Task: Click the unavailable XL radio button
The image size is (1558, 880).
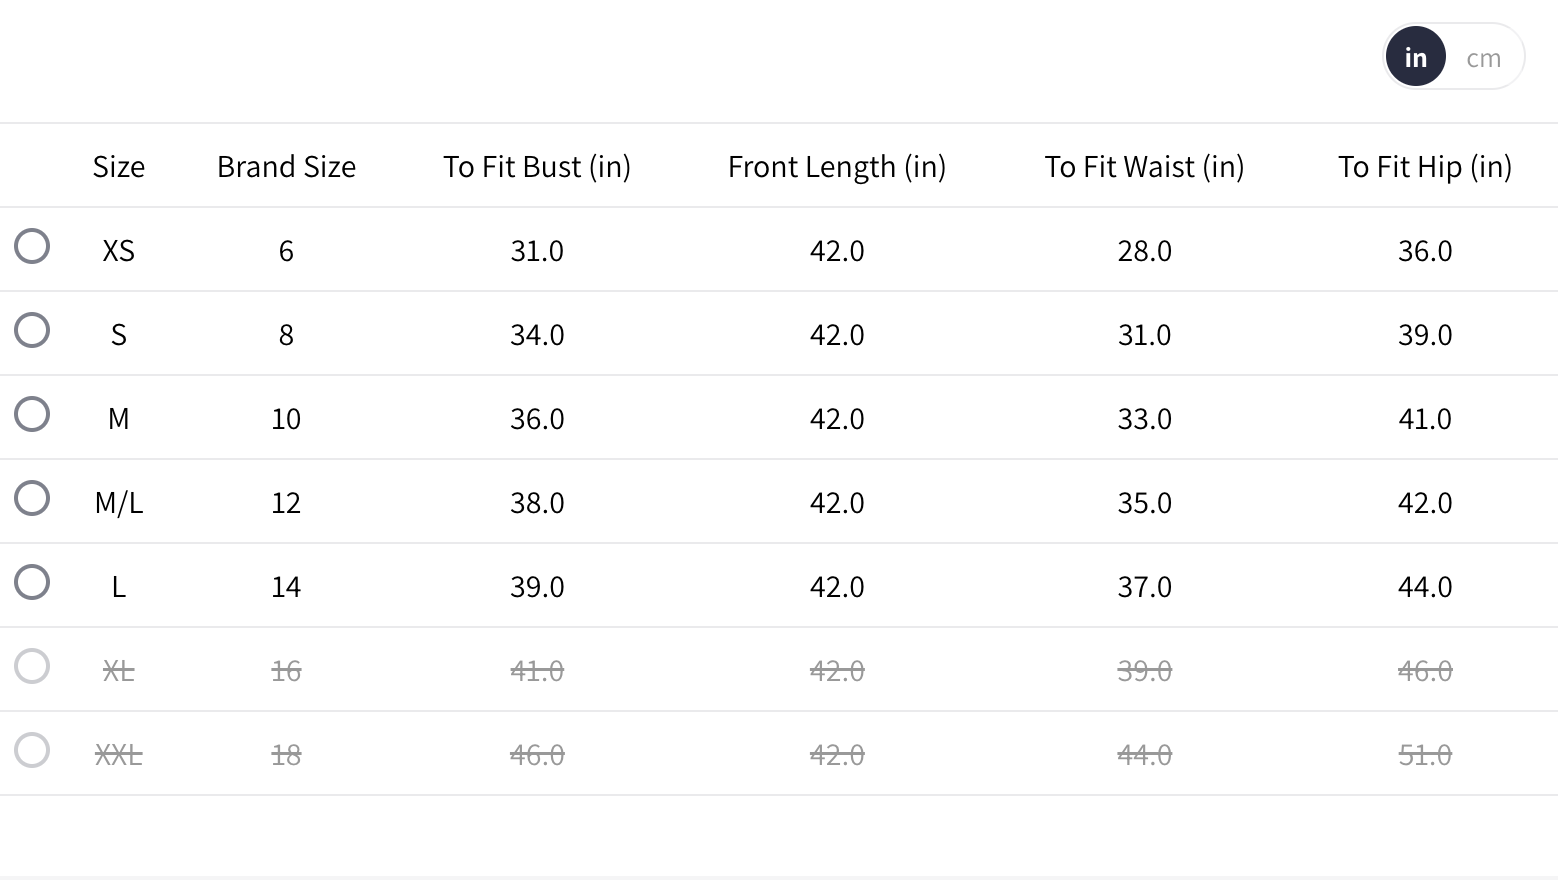Action: (x=32, y=666)
